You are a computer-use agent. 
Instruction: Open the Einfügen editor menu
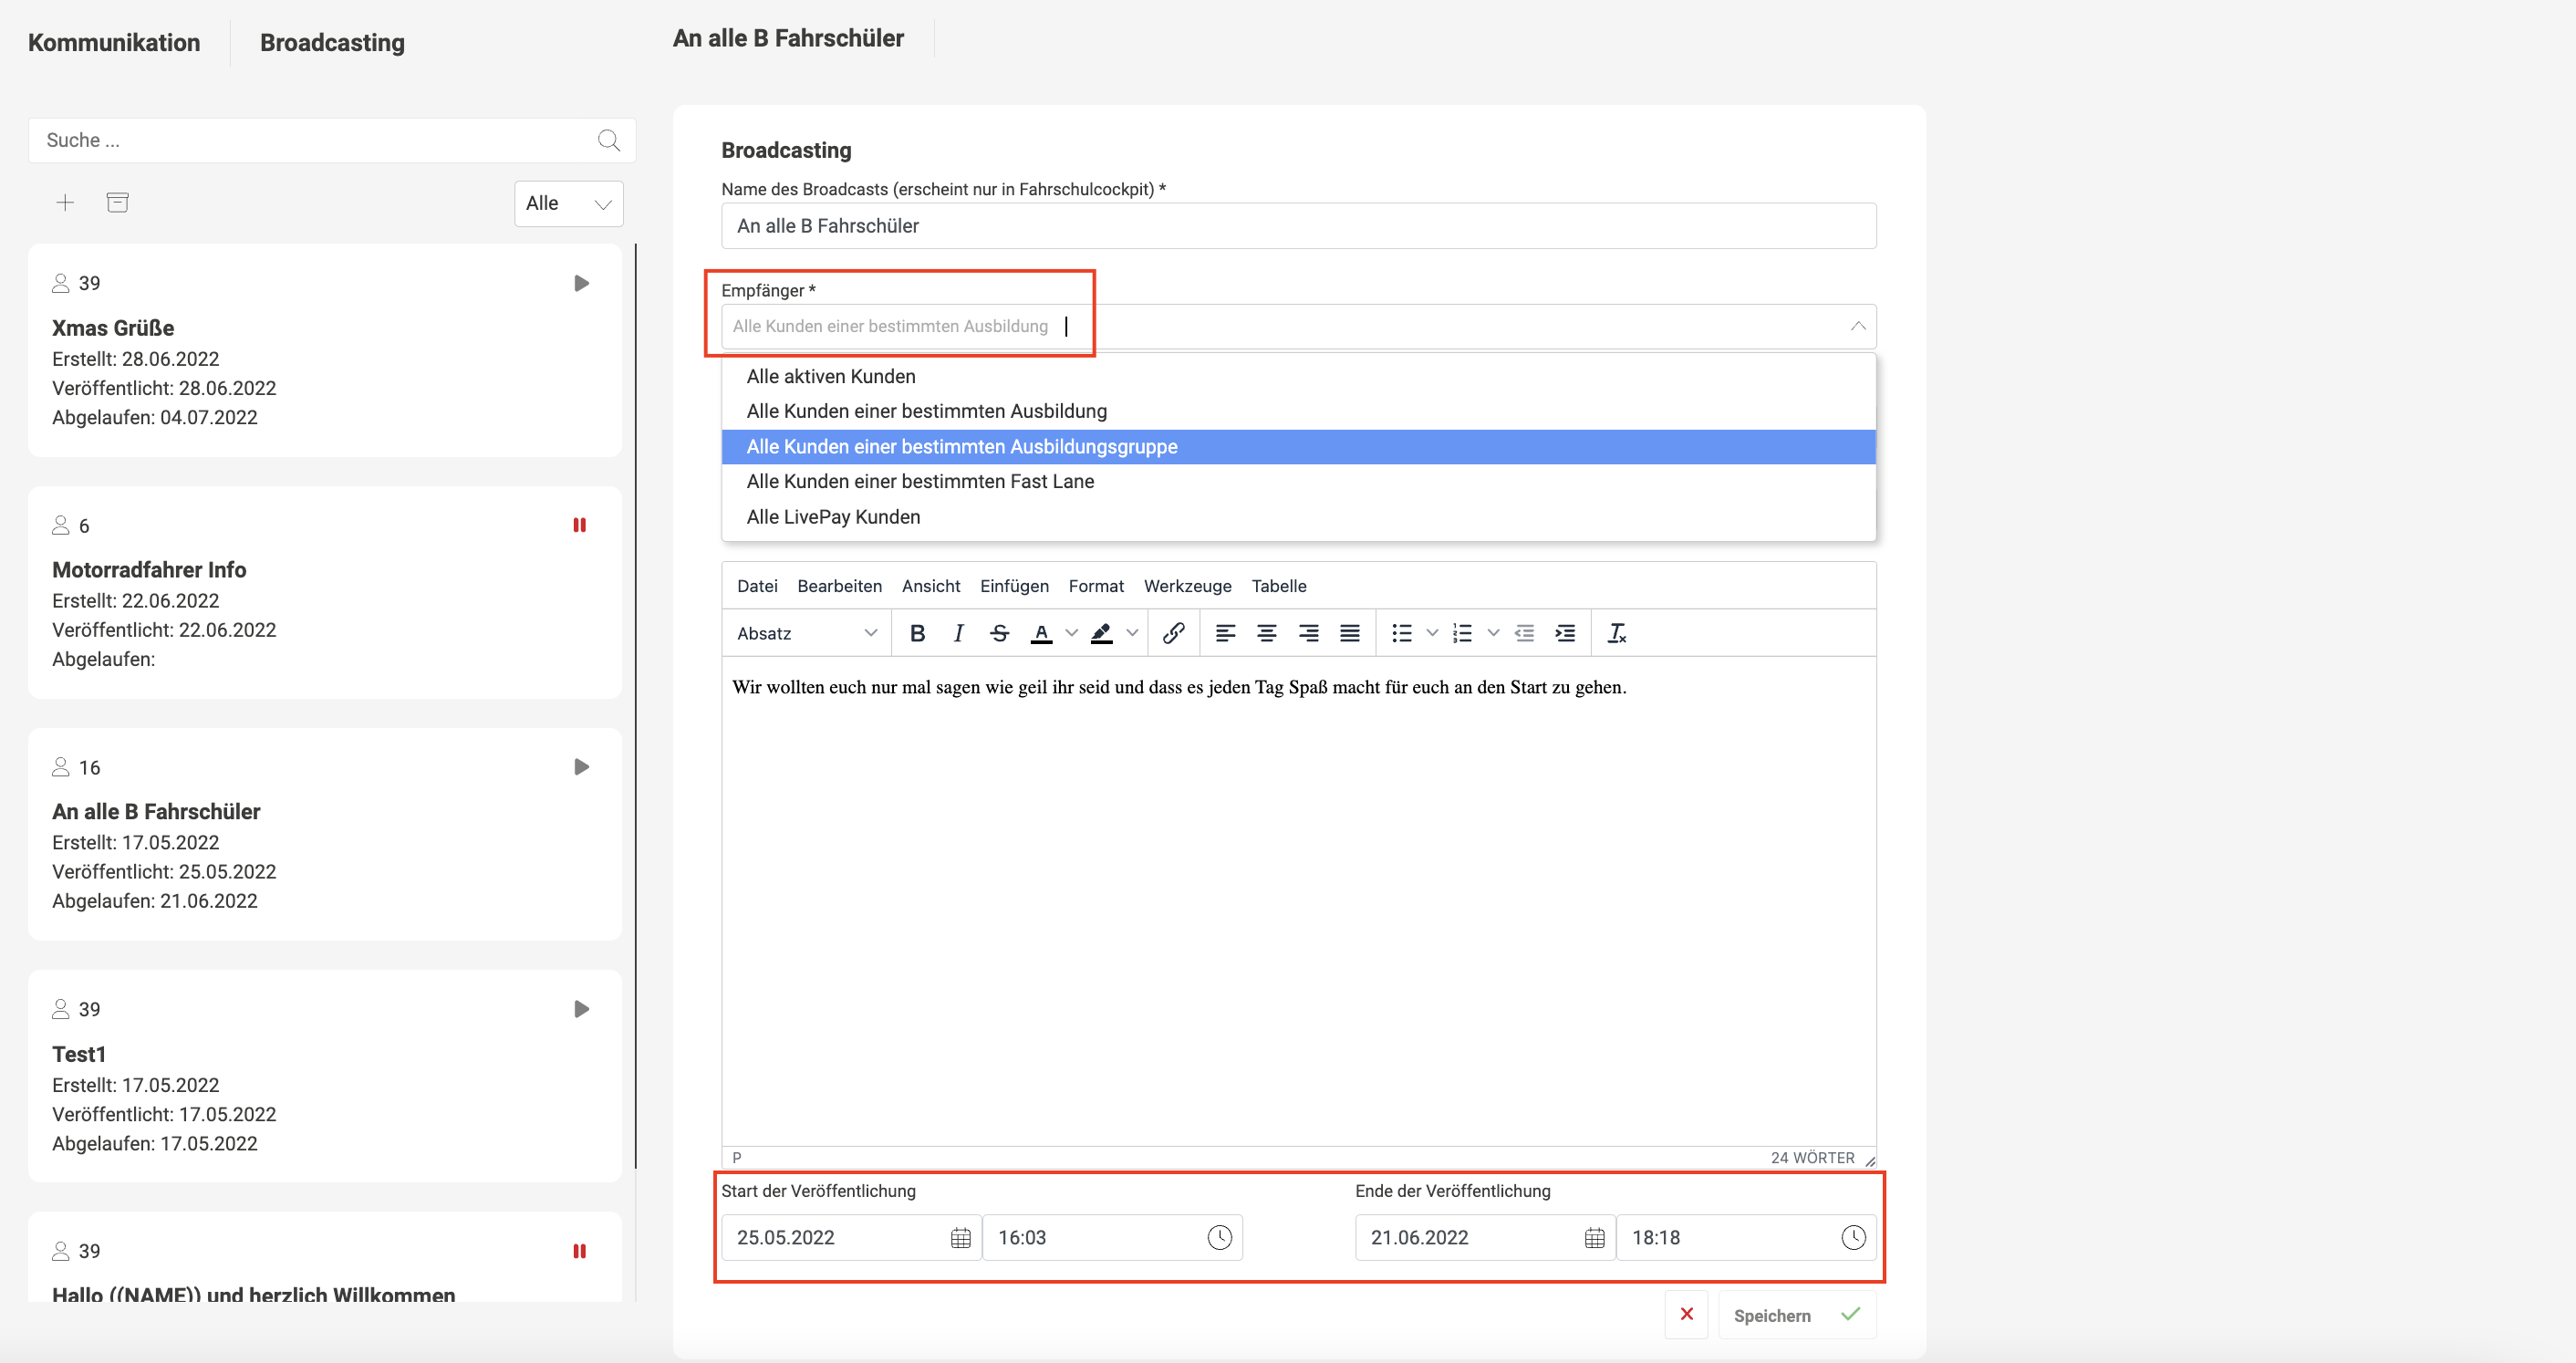[1014, 586]
